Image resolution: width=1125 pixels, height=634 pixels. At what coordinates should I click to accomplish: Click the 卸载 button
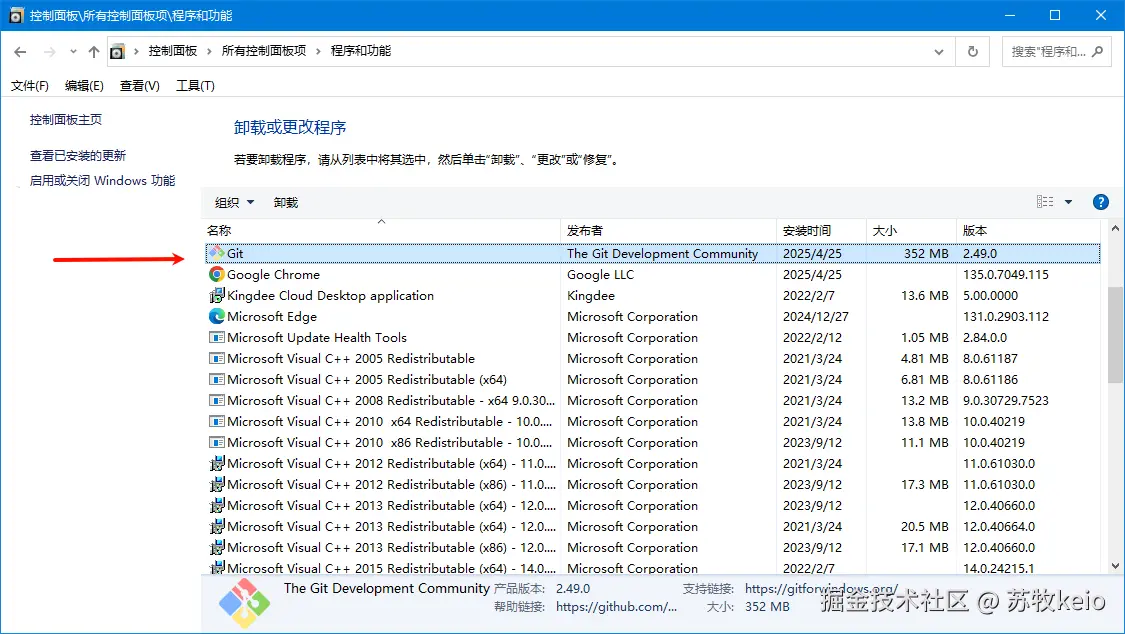[286, 202]
